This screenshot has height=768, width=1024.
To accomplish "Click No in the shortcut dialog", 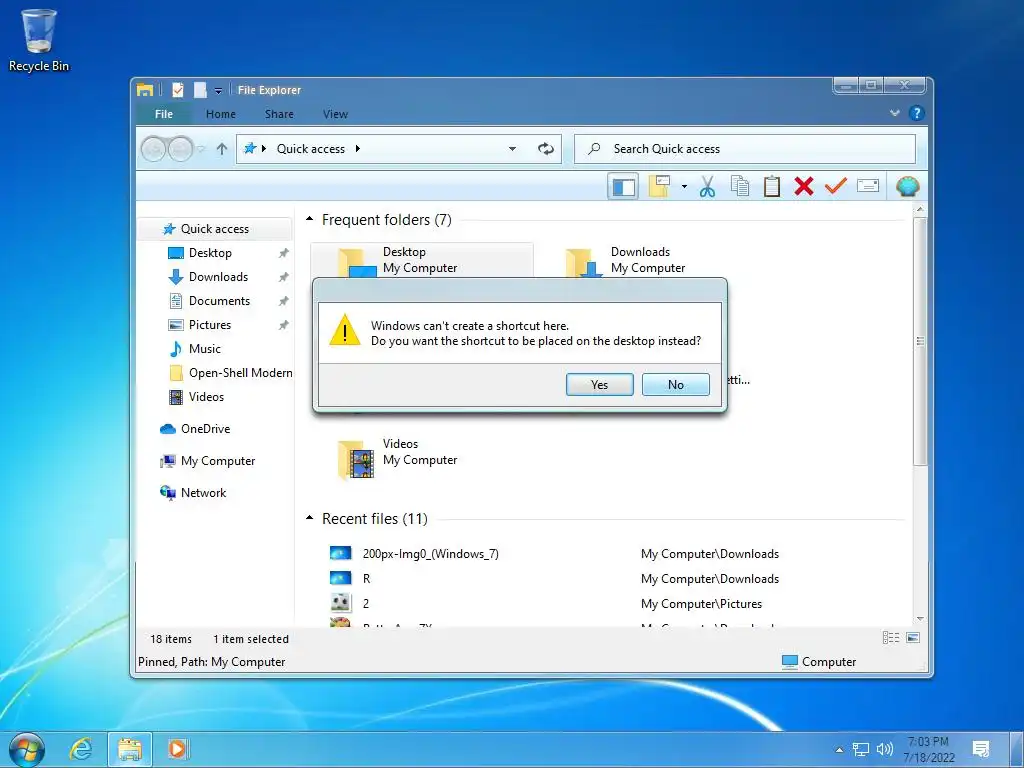I will pos(676,385).
